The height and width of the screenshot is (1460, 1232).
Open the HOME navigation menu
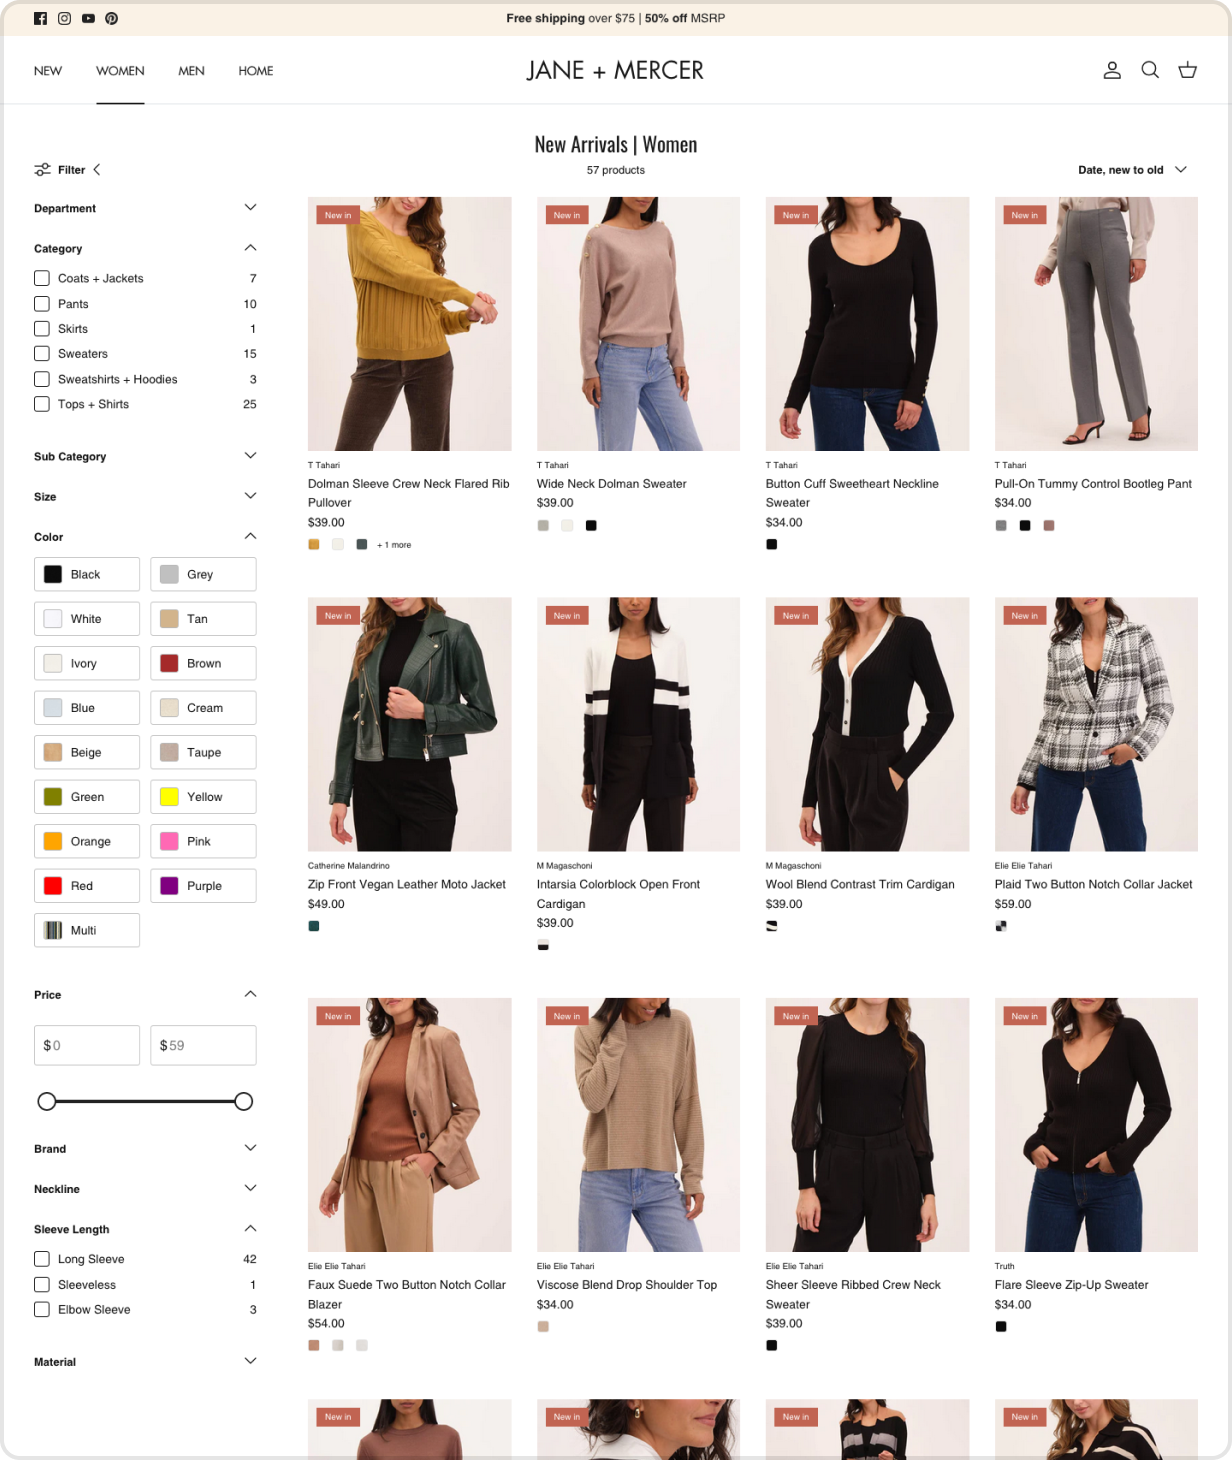click(x=256, y=71)
